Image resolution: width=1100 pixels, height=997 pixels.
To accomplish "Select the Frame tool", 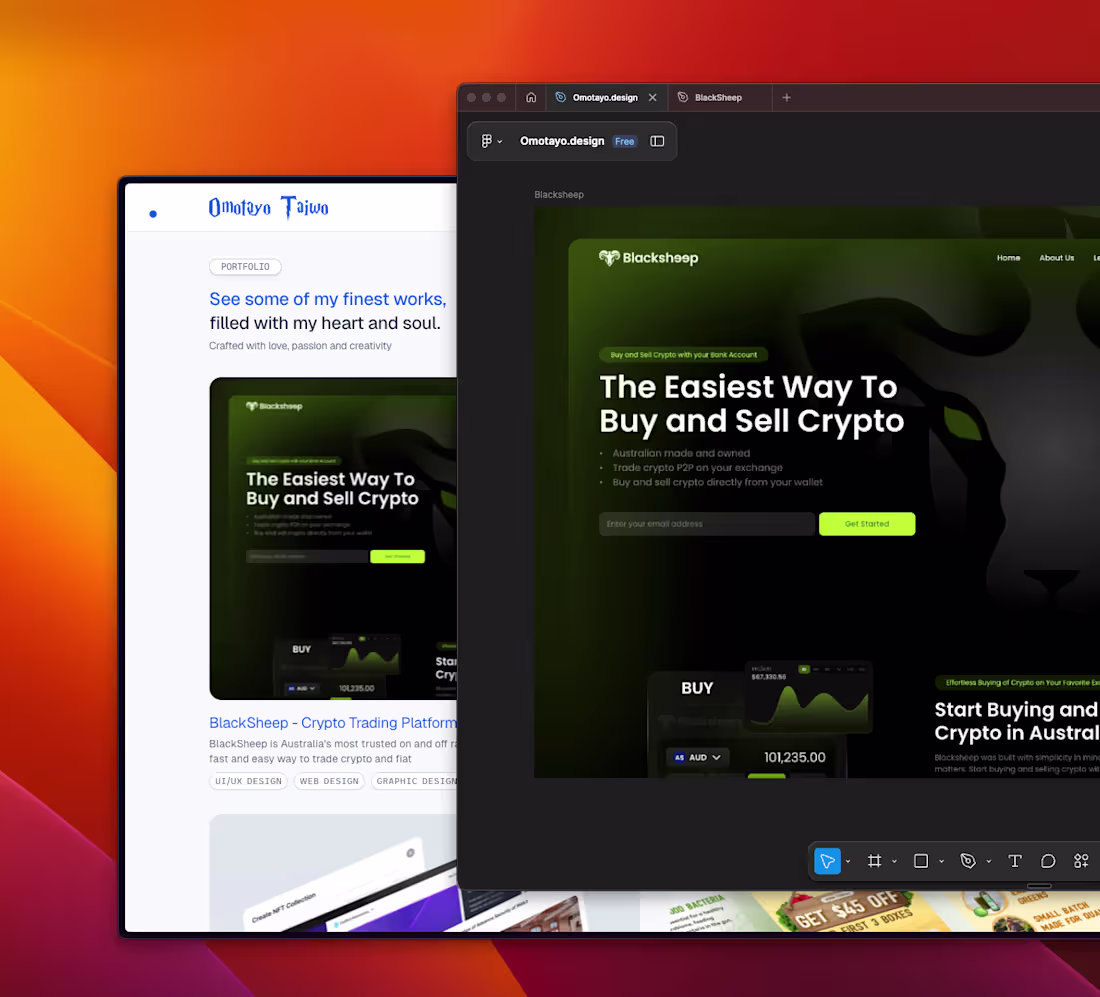I will point(874,861).
